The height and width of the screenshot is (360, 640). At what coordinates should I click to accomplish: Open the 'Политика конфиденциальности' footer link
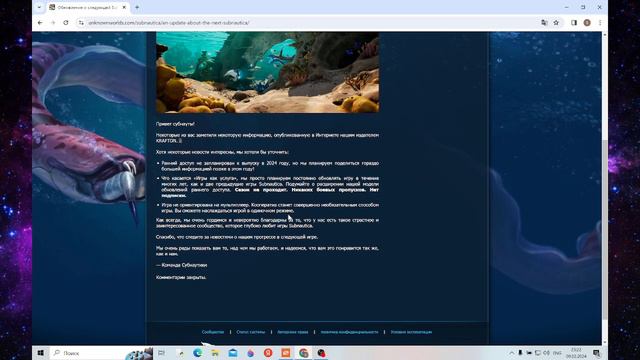(349, 332)
